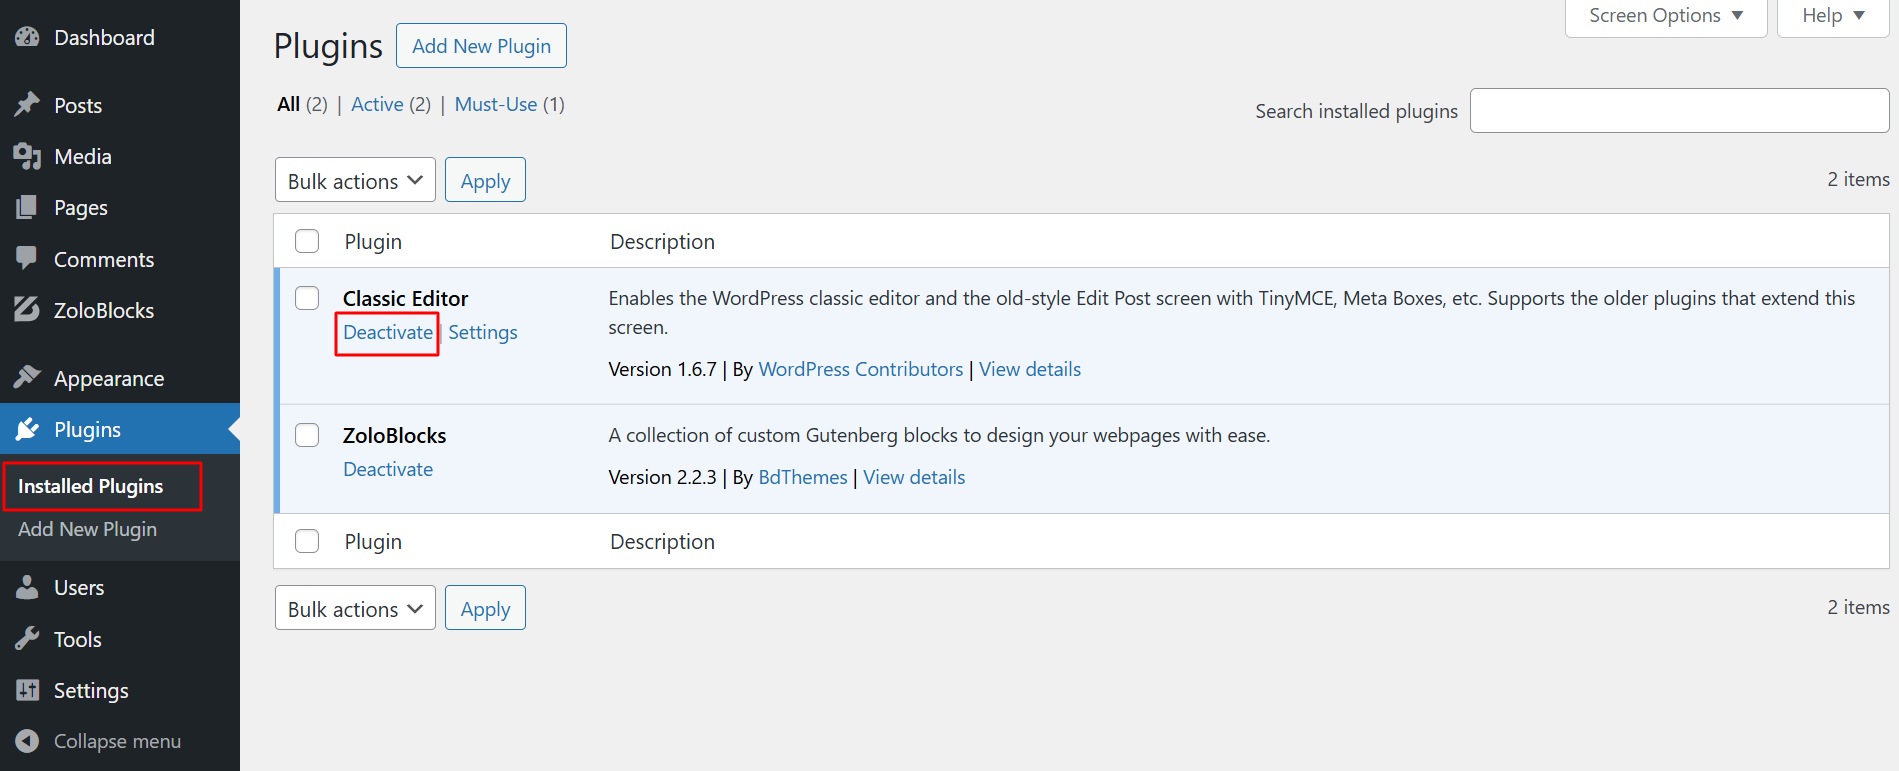Expand the Help dropdown tab
This screenshot has height=771, width=1899.
click(x=1832, y=16)
